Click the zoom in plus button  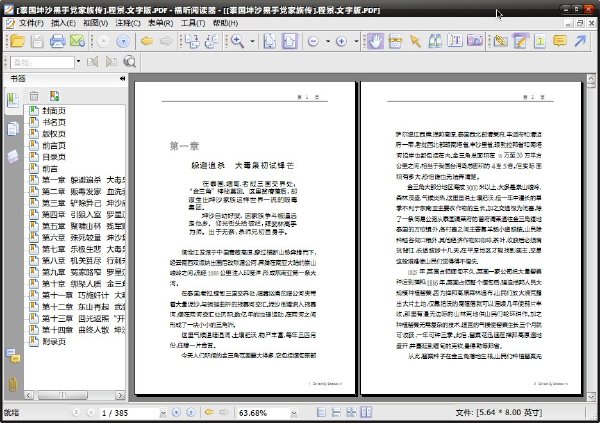[341, 41]
